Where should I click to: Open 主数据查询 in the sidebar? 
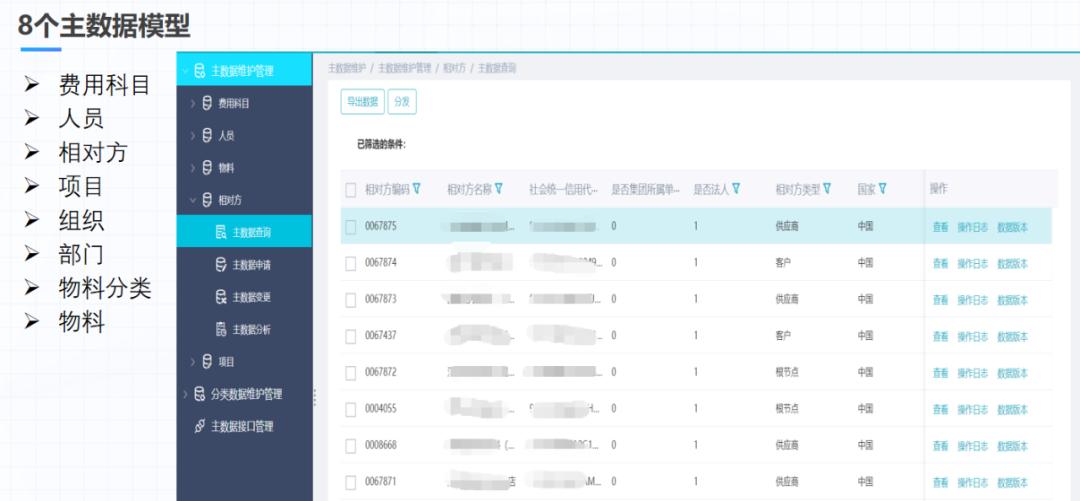251,232
